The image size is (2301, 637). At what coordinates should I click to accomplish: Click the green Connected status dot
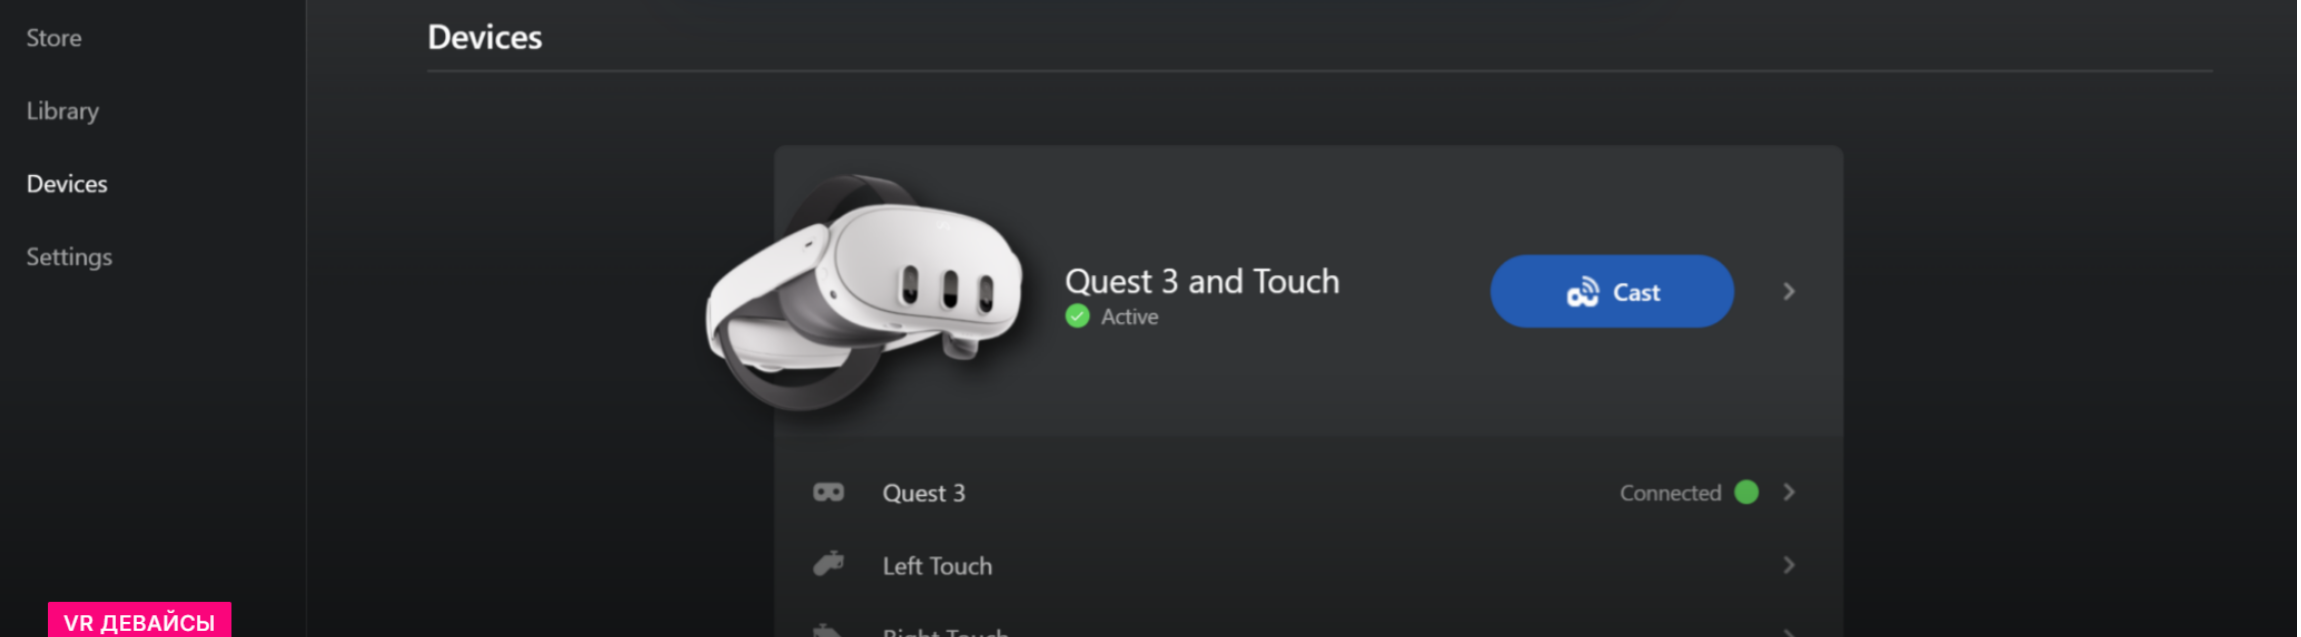[1746, 492]
